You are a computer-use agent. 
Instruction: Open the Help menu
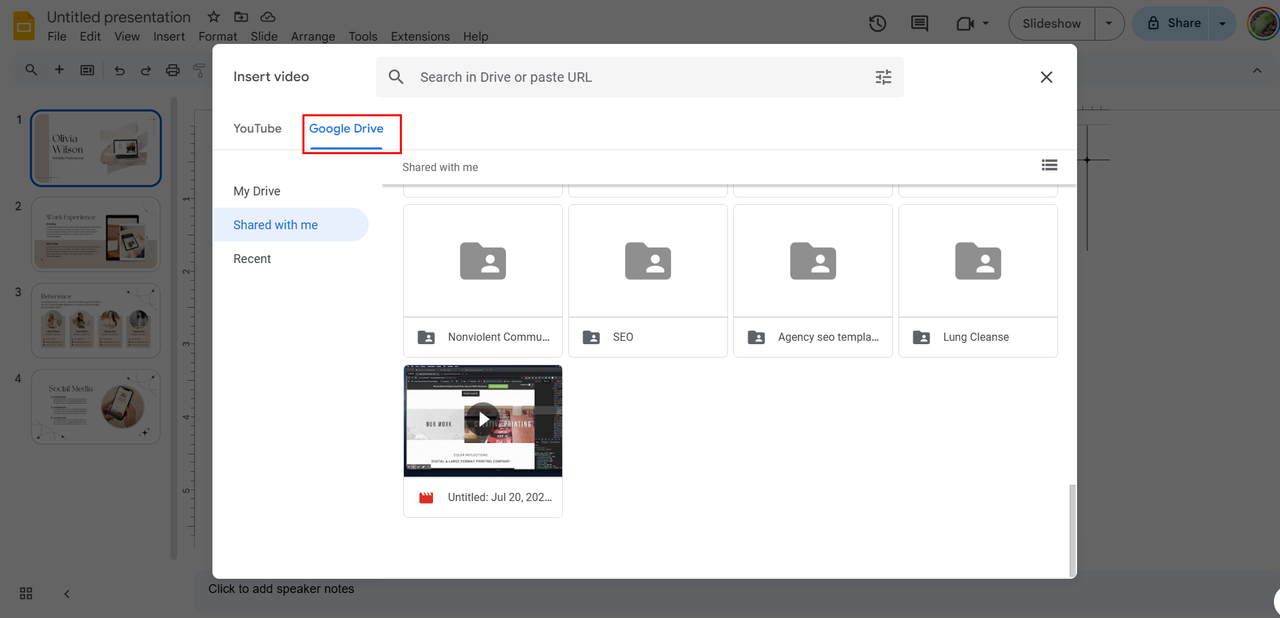[x=476, y=36]
